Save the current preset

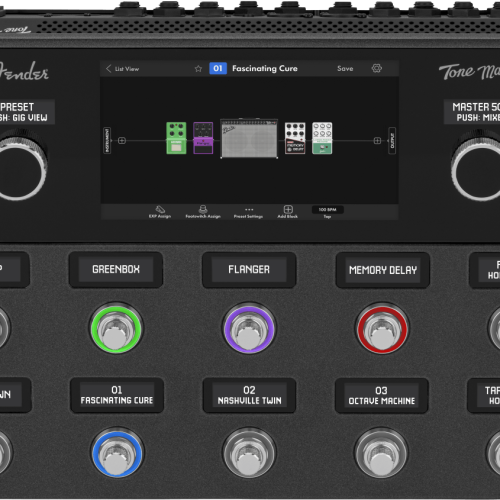345,68
